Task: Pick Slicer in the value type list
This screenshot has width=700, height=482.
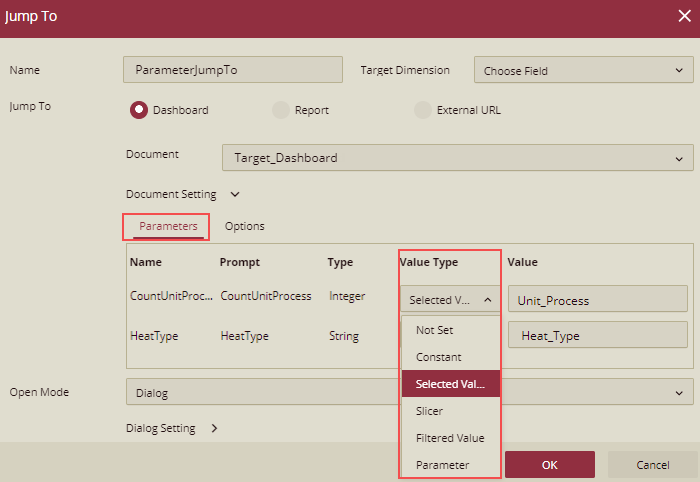Action: coord(430,411)
